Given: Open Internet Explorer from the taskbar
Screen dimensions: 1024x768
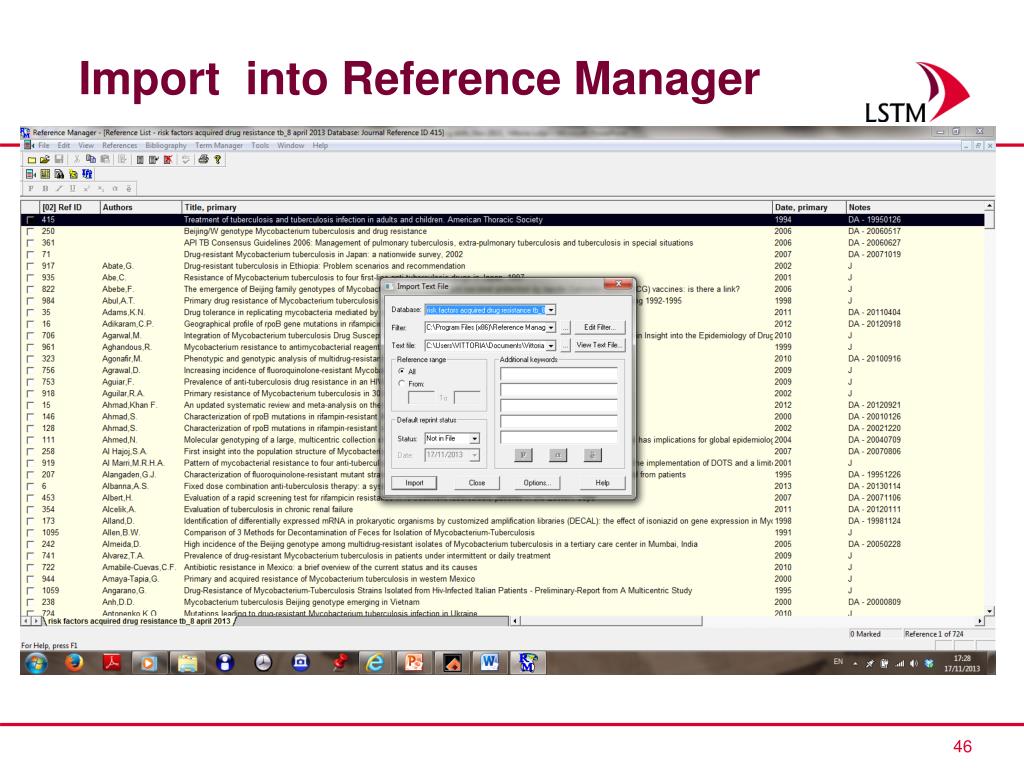Looking at the screenshot, I should point(374,663).
